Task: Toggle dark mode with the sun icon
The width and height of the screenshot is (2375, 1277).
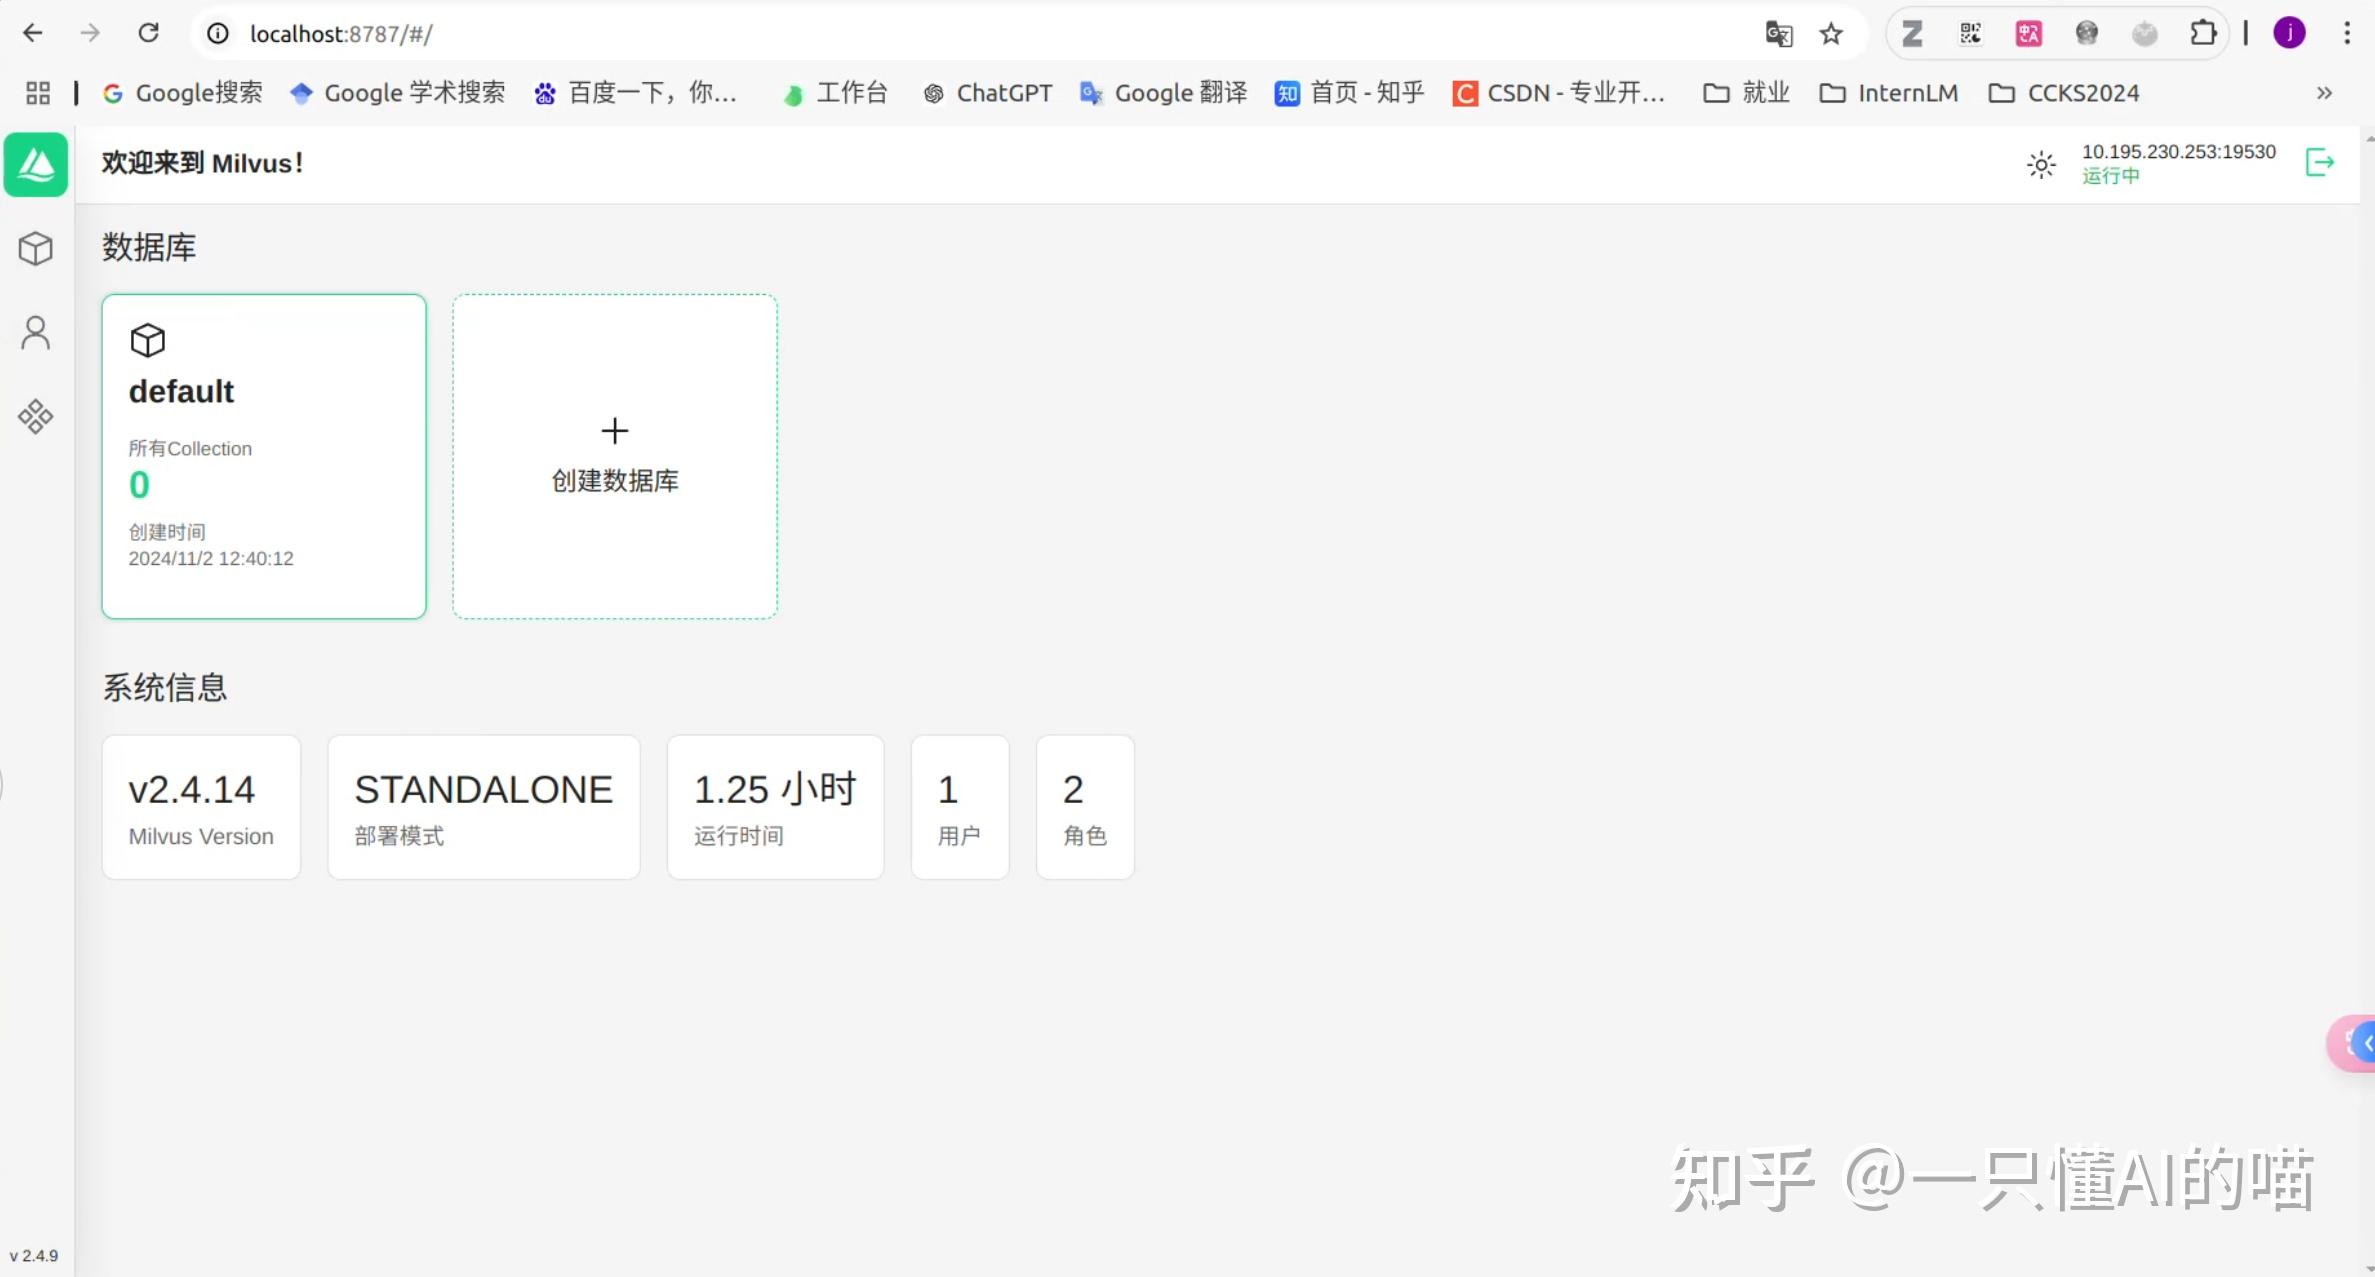Action: 2040,164
